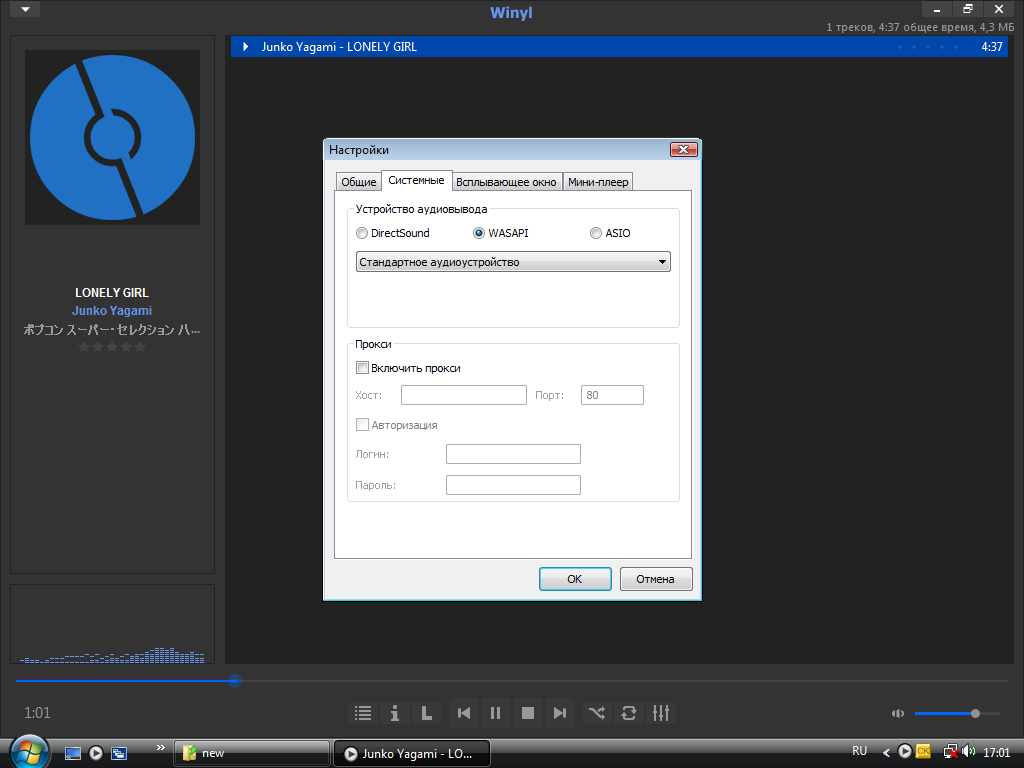Image resolution: width=1024 pixels, height=768 pixels.
Task: Open the Стандартное аудиоустройство dropdown
Action: point(513,262)
